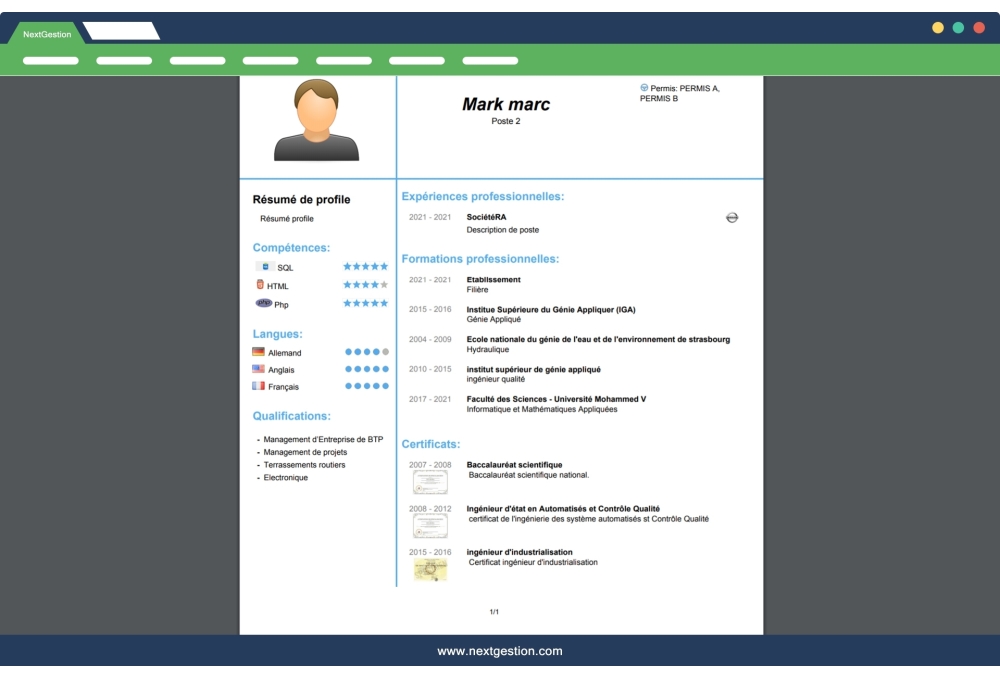Click the first pill button in green toolbar

click(x=50, y=60)
